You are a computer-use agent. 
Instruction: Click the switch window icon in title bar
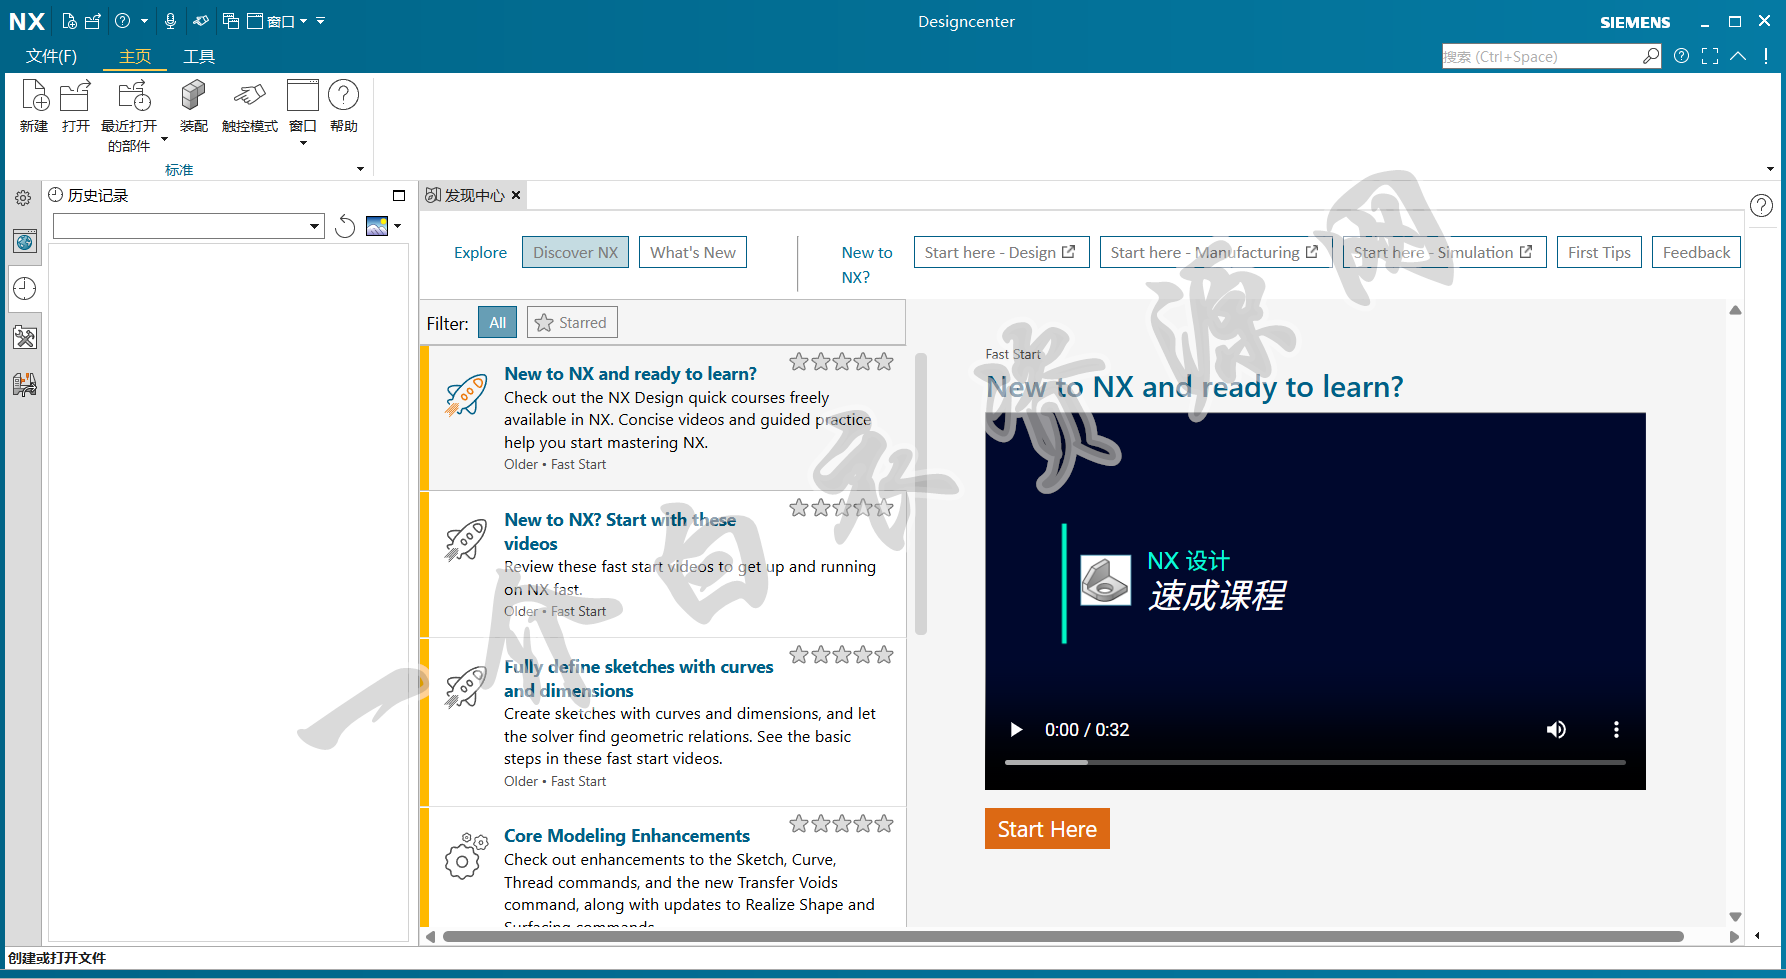pyautogui.click(x=231, y=21)
